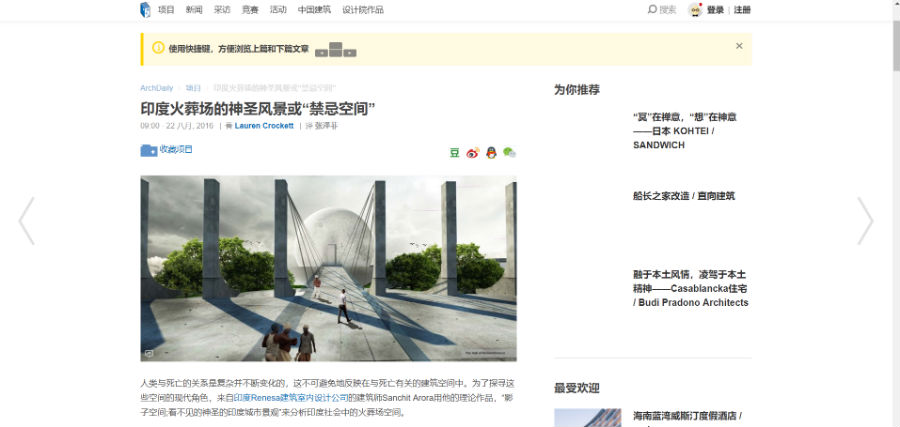Dismiss the yellow shortcut tip banner
The height and width of the screenshot is (427, 900).
739,46
